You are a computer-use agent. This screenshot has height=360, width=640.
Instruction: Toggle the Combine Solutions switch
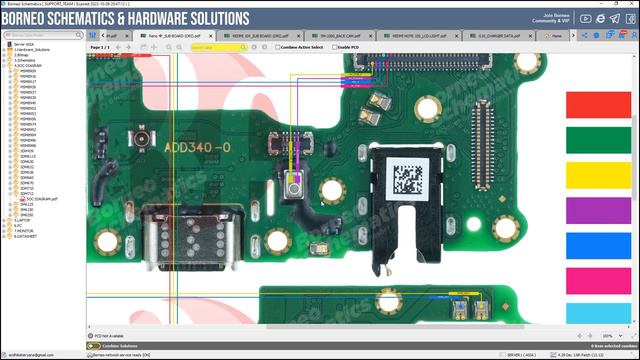[x=94, y=346]
